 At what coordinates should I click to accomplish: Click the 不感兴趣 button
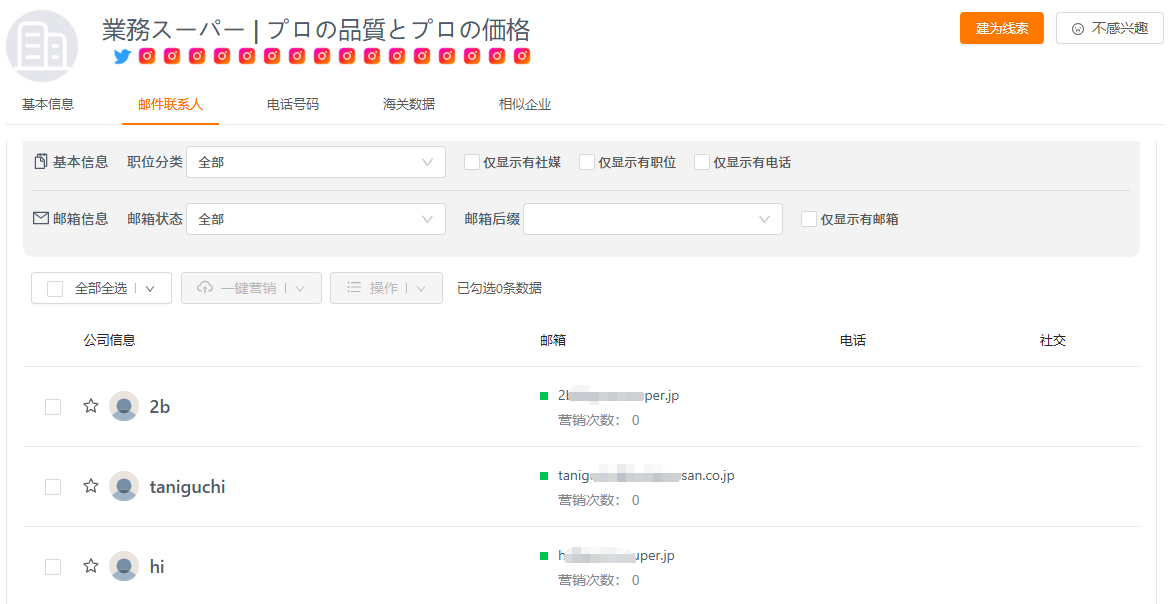(x=1110, y=28)
